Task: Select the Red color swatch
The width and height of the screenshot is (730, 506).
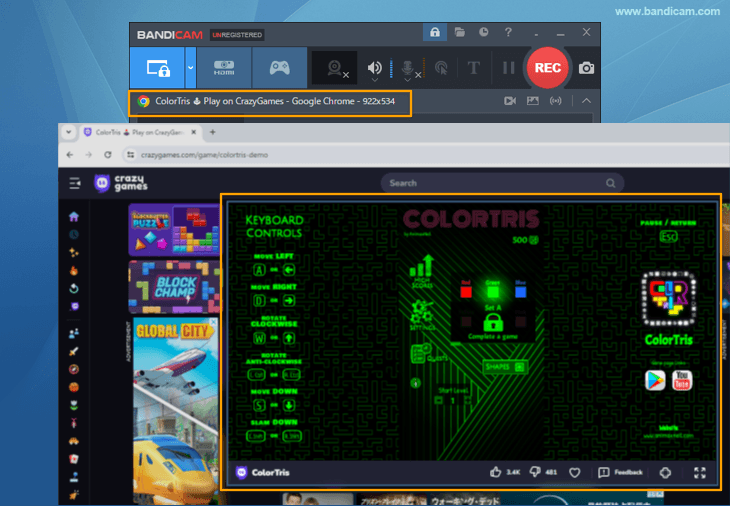Action: (x=466, y=290)
